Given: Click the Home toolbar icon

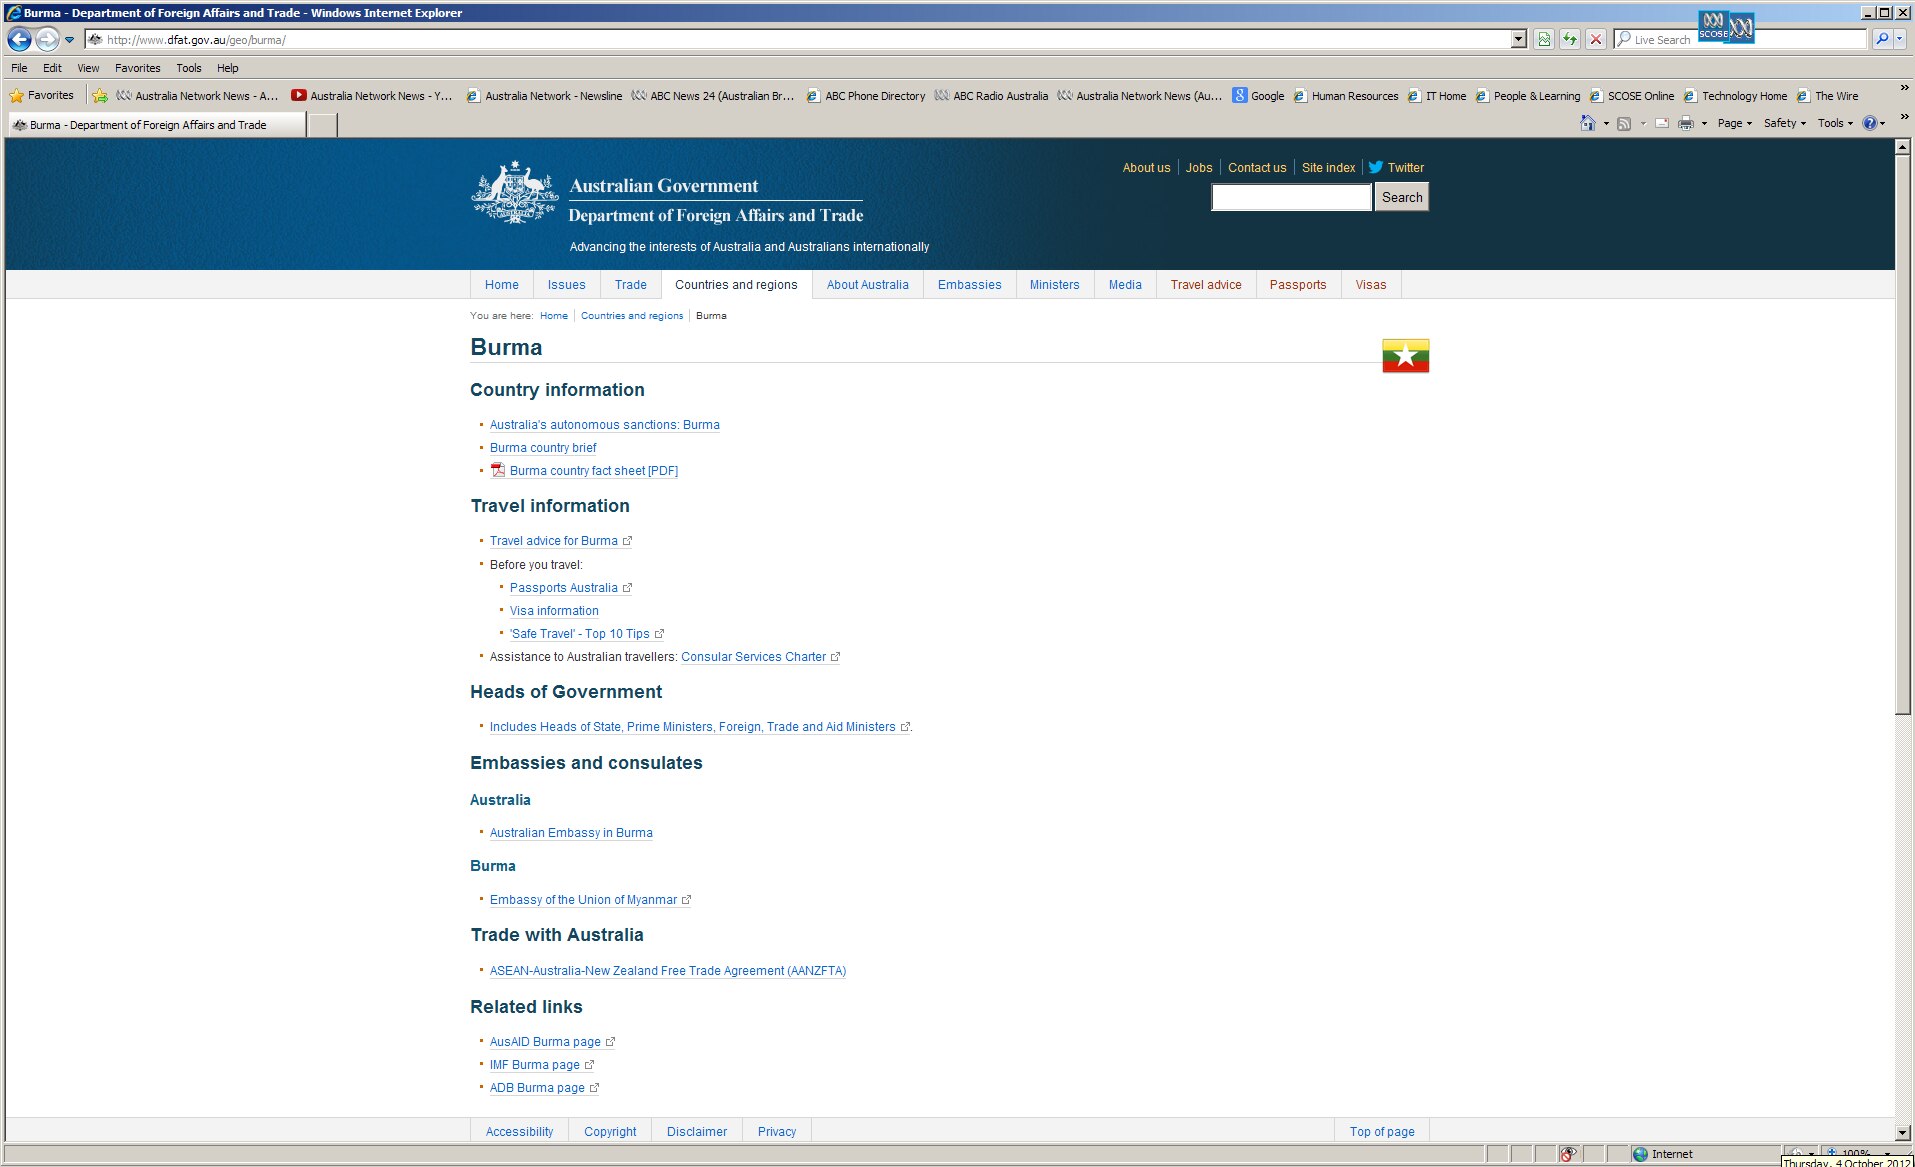Looking at the screenshot, I should 1587,124.
